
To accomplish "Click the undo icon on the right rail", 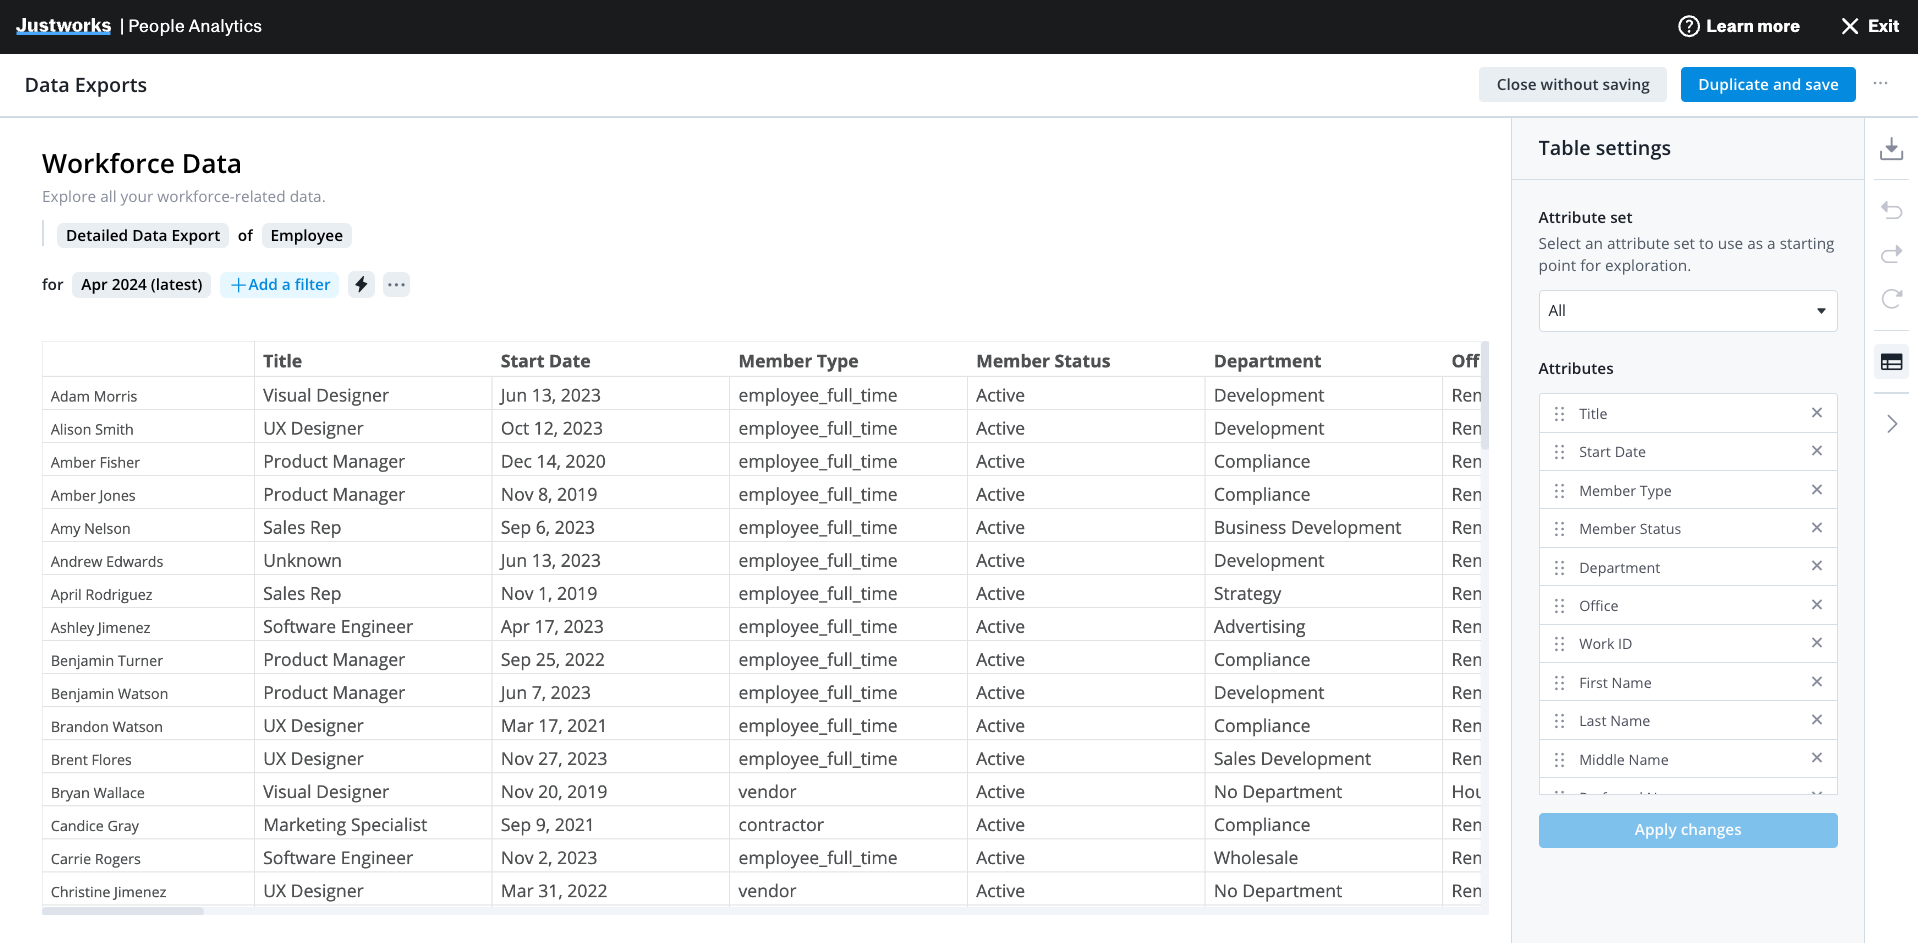I will 1892,210.
